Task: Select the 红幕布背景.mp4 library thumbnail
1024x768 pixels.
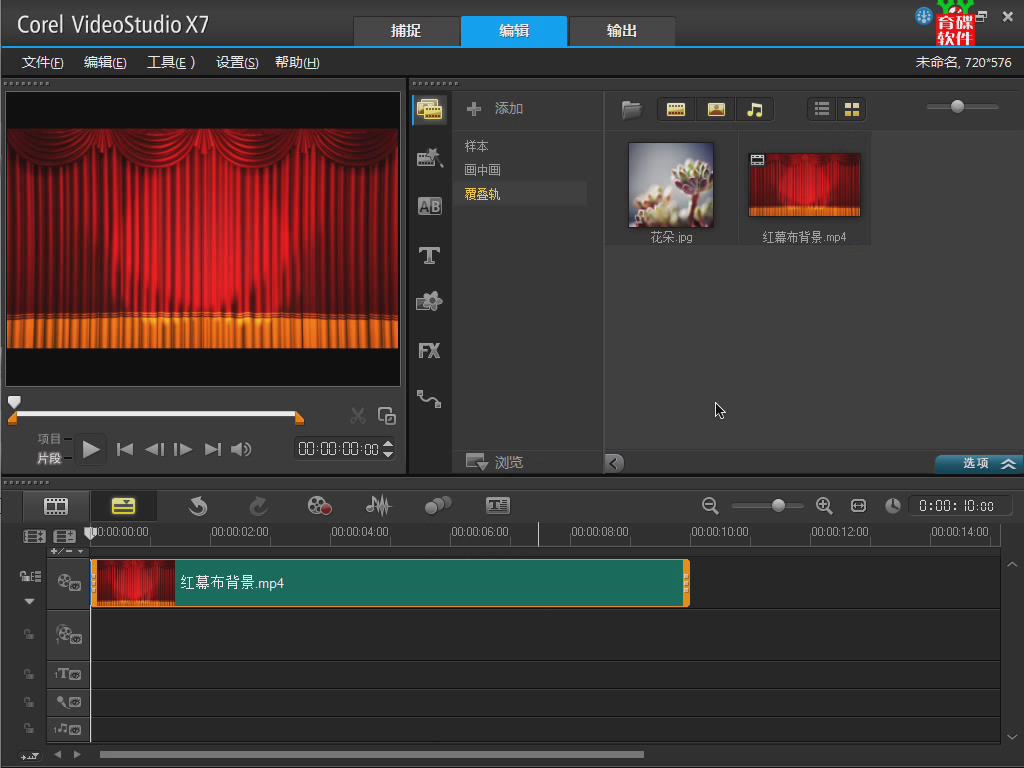Action: [804, 185]
